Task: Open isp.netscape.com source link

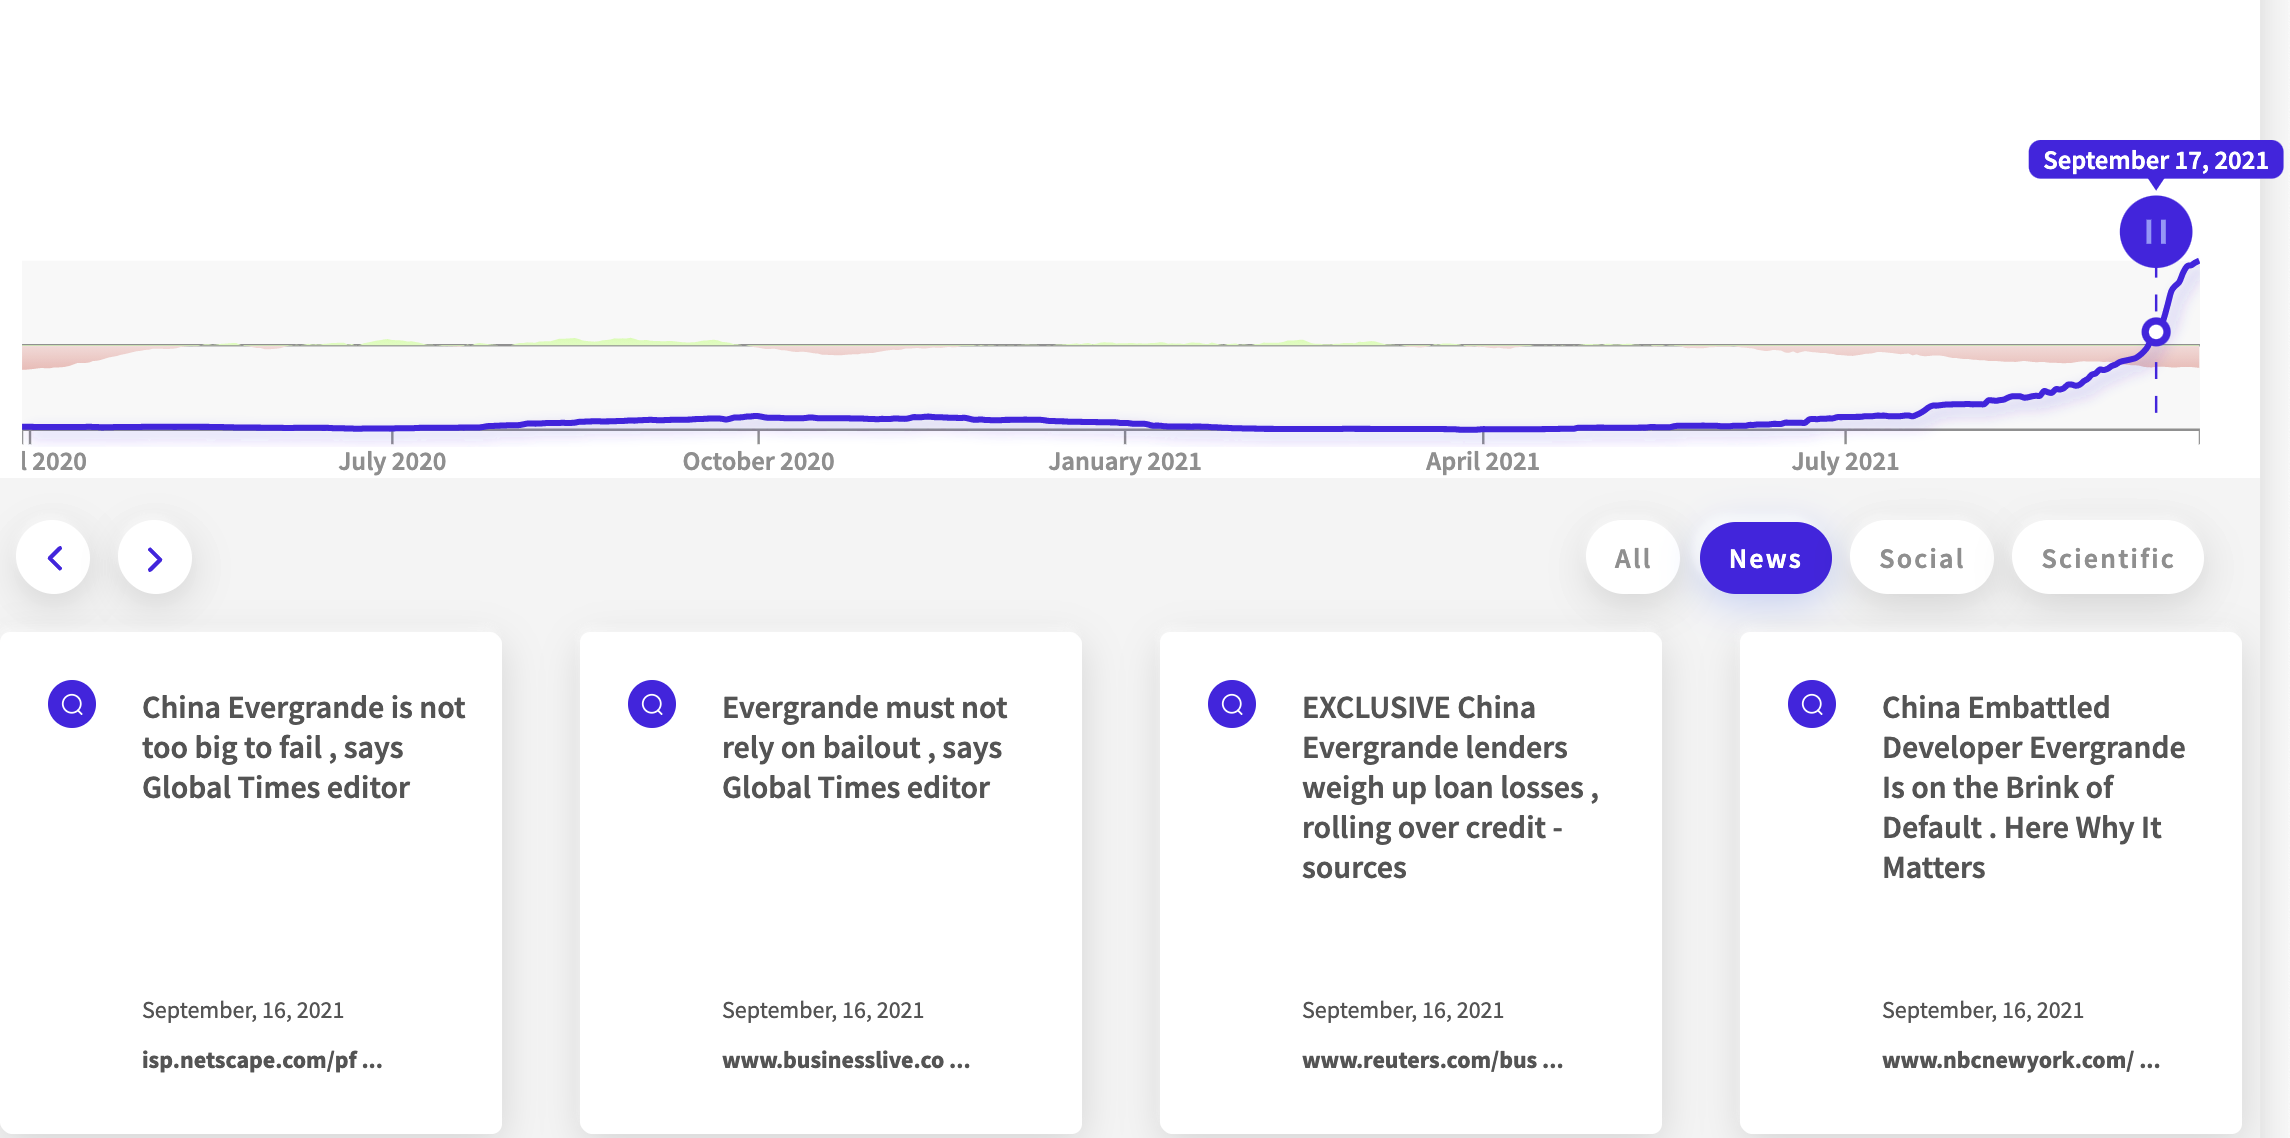Action: 262,1060
